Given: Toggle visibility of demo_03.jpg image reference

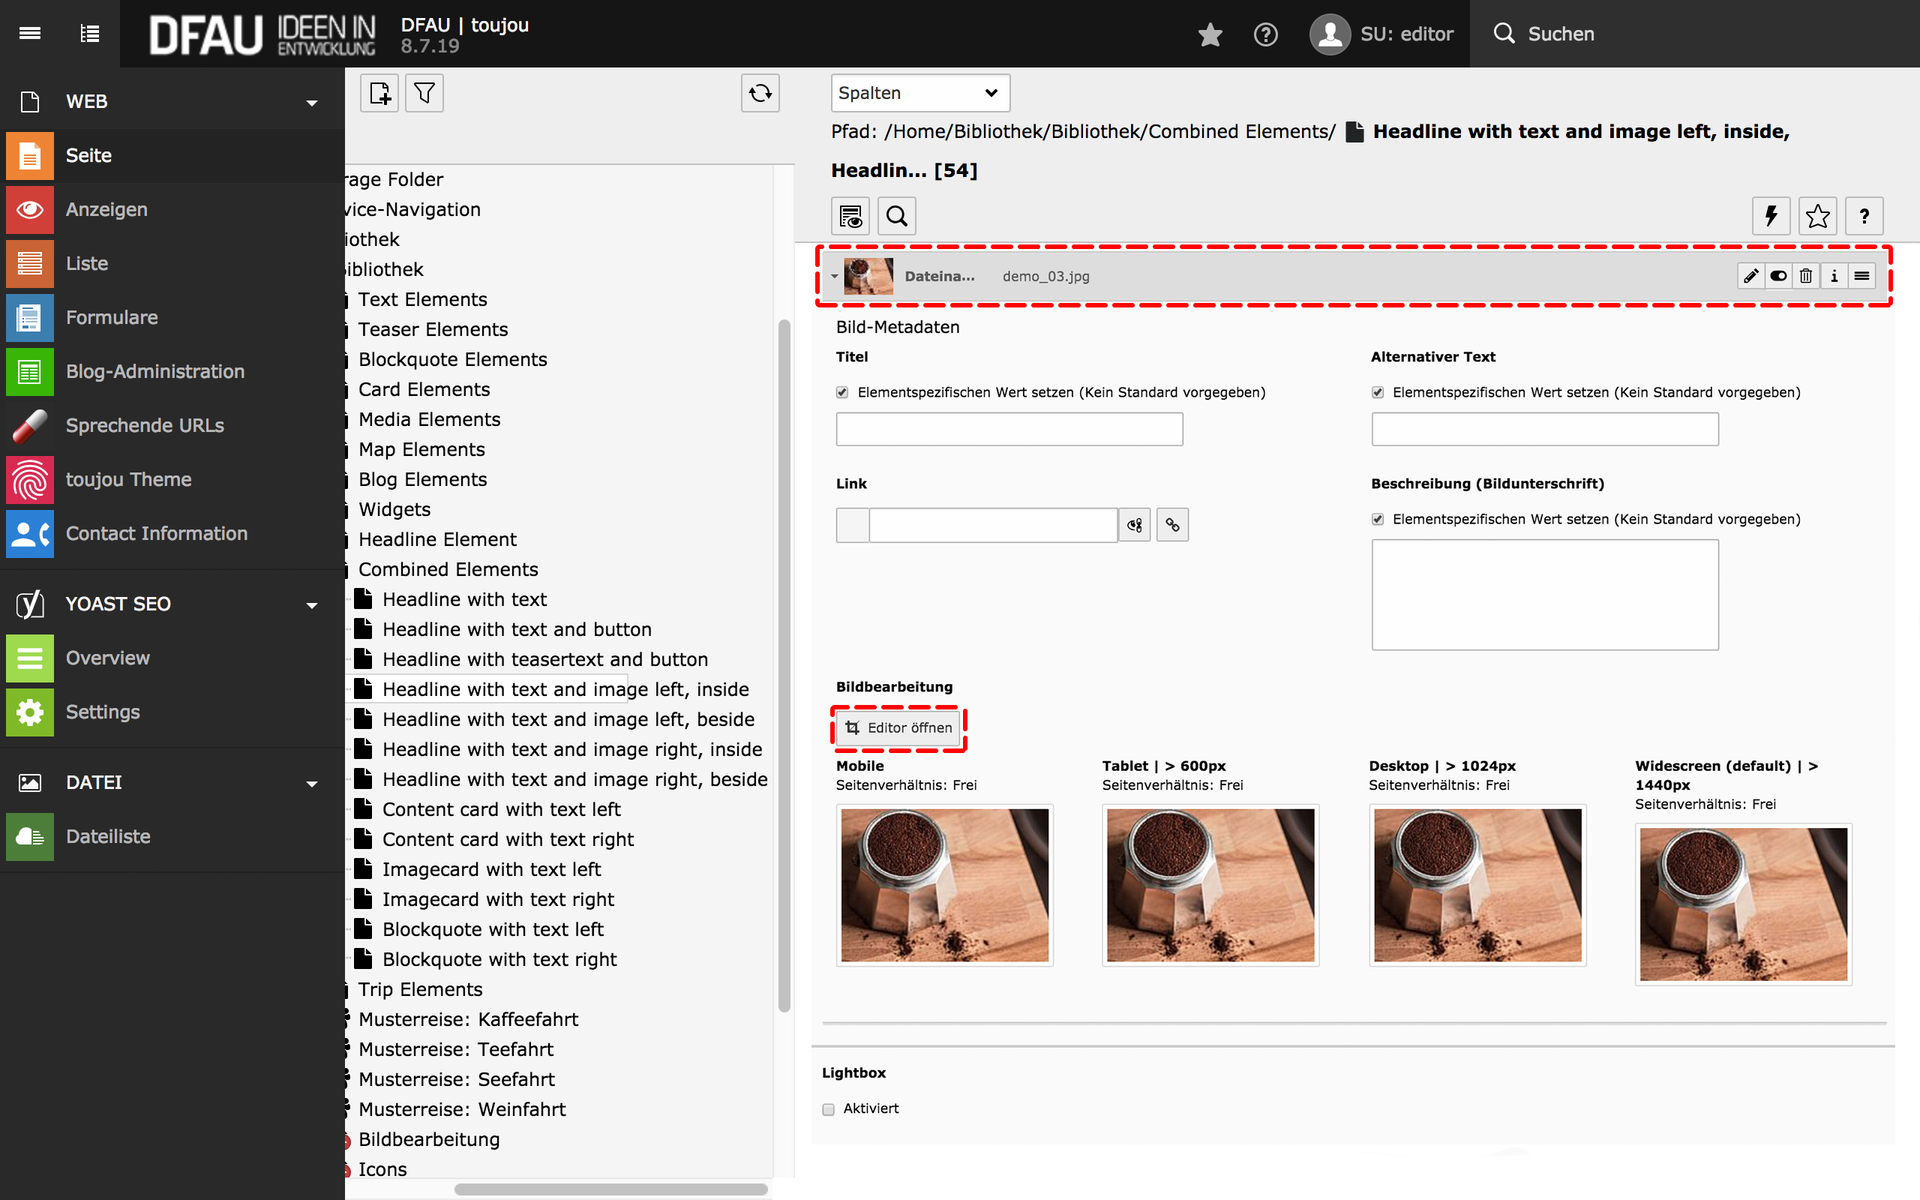Looking at the screenshot, I should pyautogui.click(x=1778, y=276).
